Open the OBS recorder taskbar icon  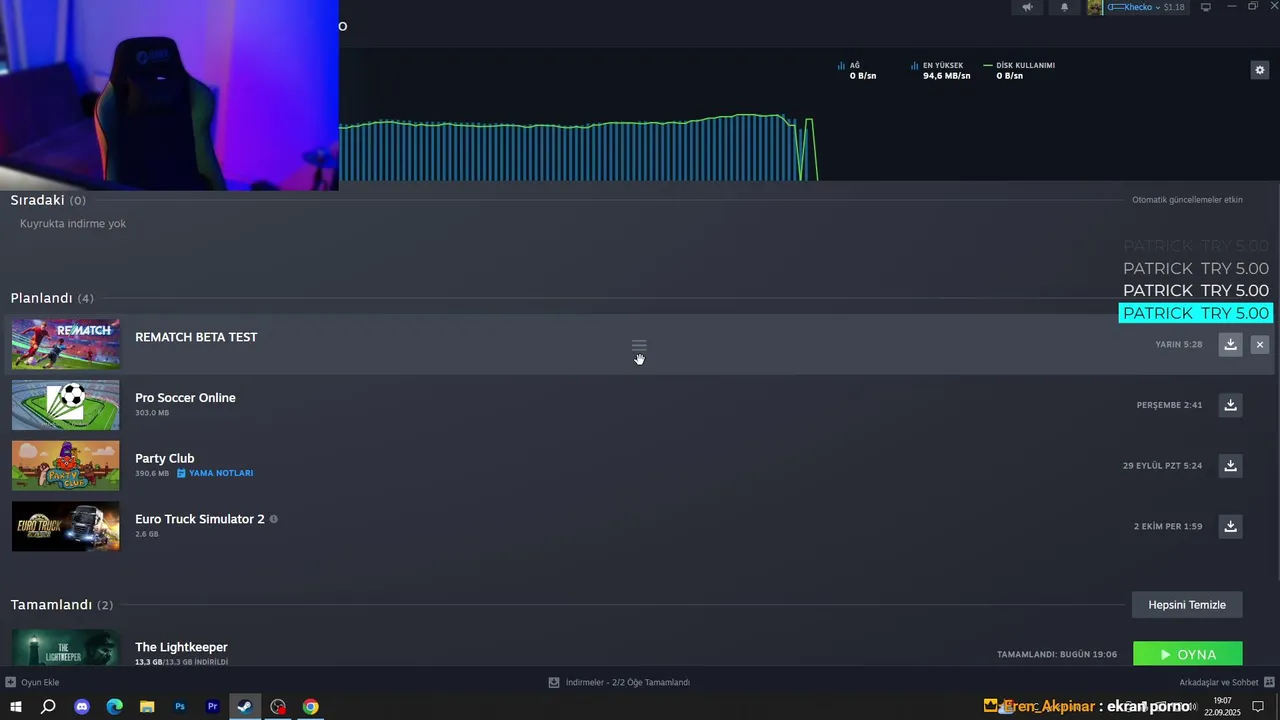(278, 706)
